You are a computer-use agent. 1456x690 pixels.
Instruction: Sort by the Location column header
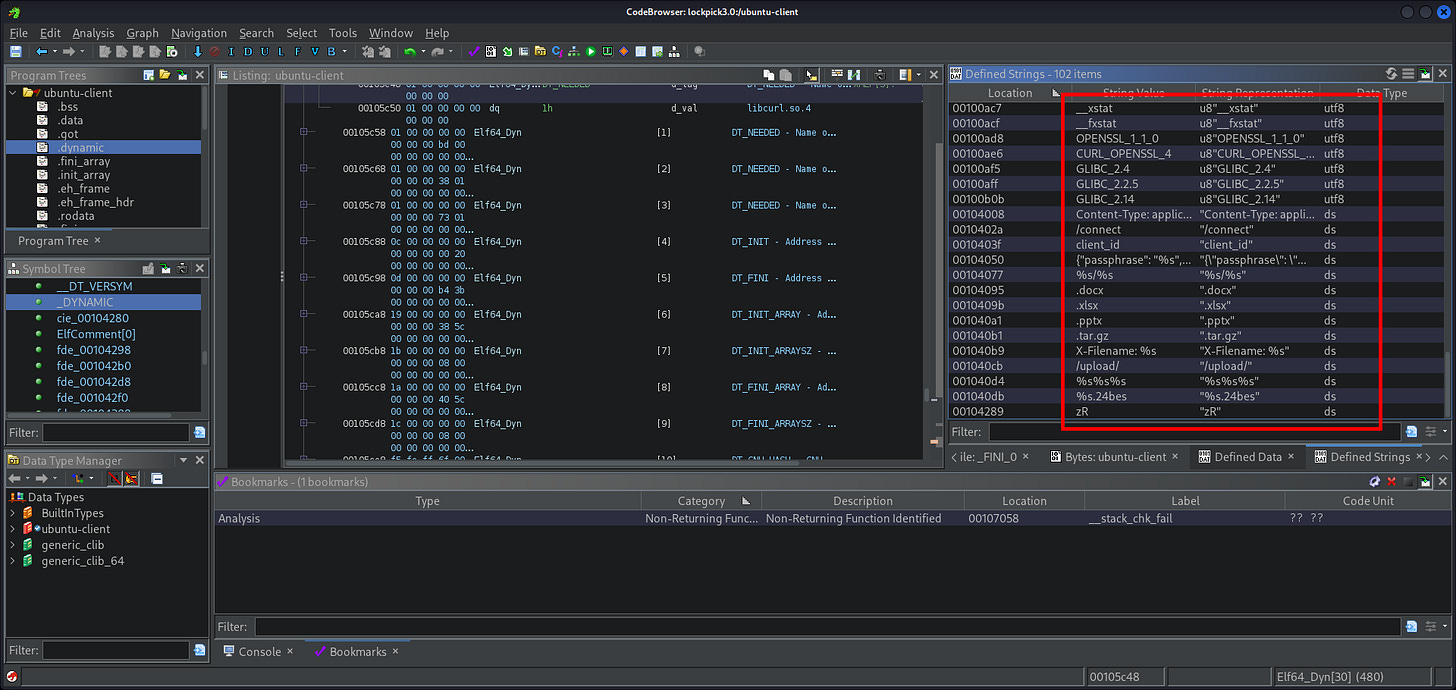1009,93
